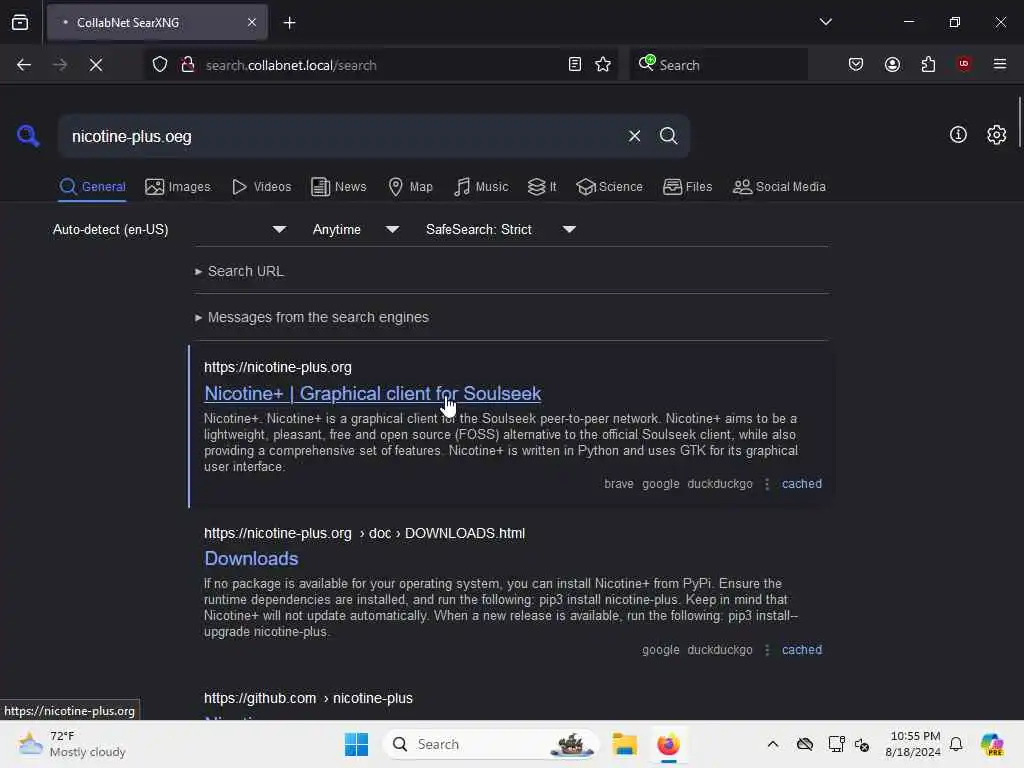The height and width of the screenshot is (768, 1024).
Task: Click github.com nicotine-plus result URL
Action: [x=308, y=698]
